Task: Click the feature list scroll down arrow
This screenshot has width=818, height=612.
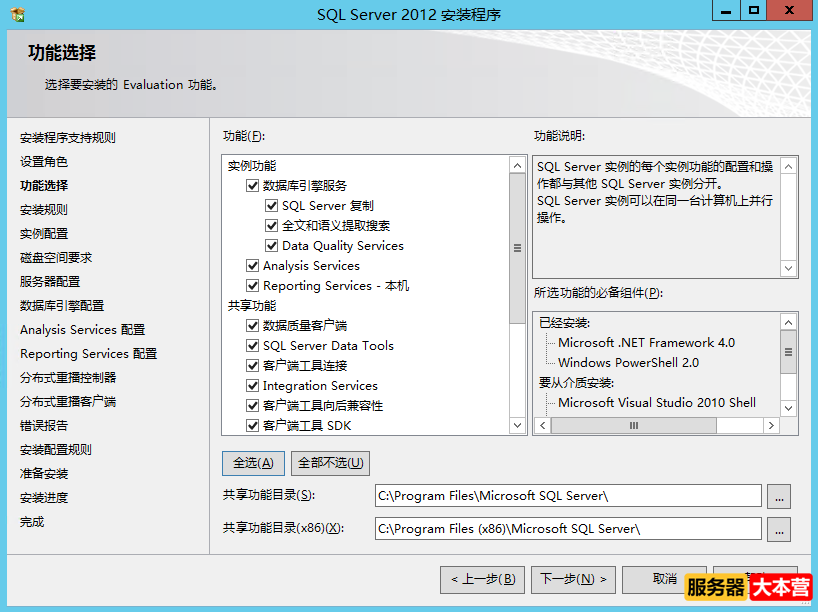Action: tap(517, 425)
